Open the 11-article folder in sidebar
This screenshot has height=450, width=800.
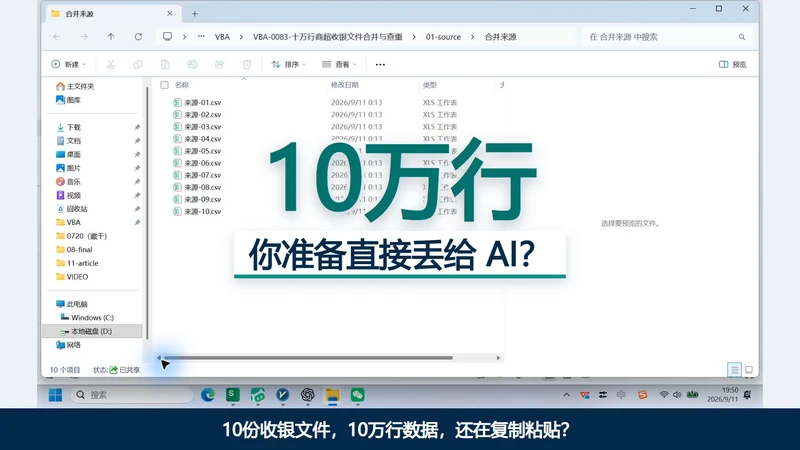pyautogui.click(x=77, y=263)
